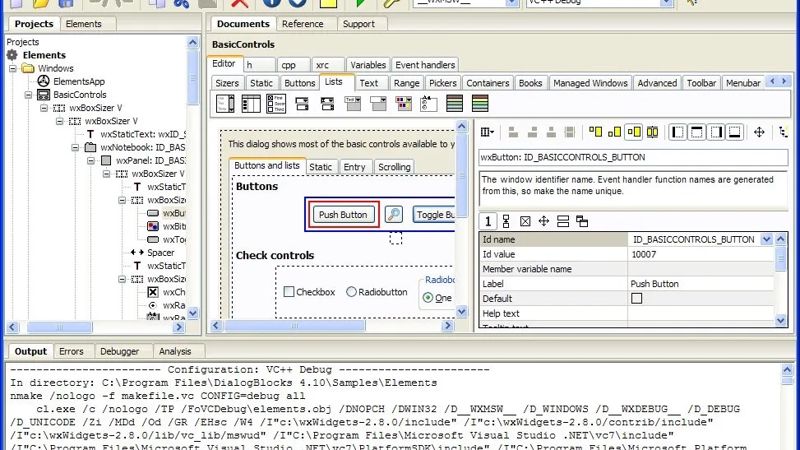The image size is (800, 450).
Task: Collapse the BasicControls tree node
Action: [x=29, y=95]
